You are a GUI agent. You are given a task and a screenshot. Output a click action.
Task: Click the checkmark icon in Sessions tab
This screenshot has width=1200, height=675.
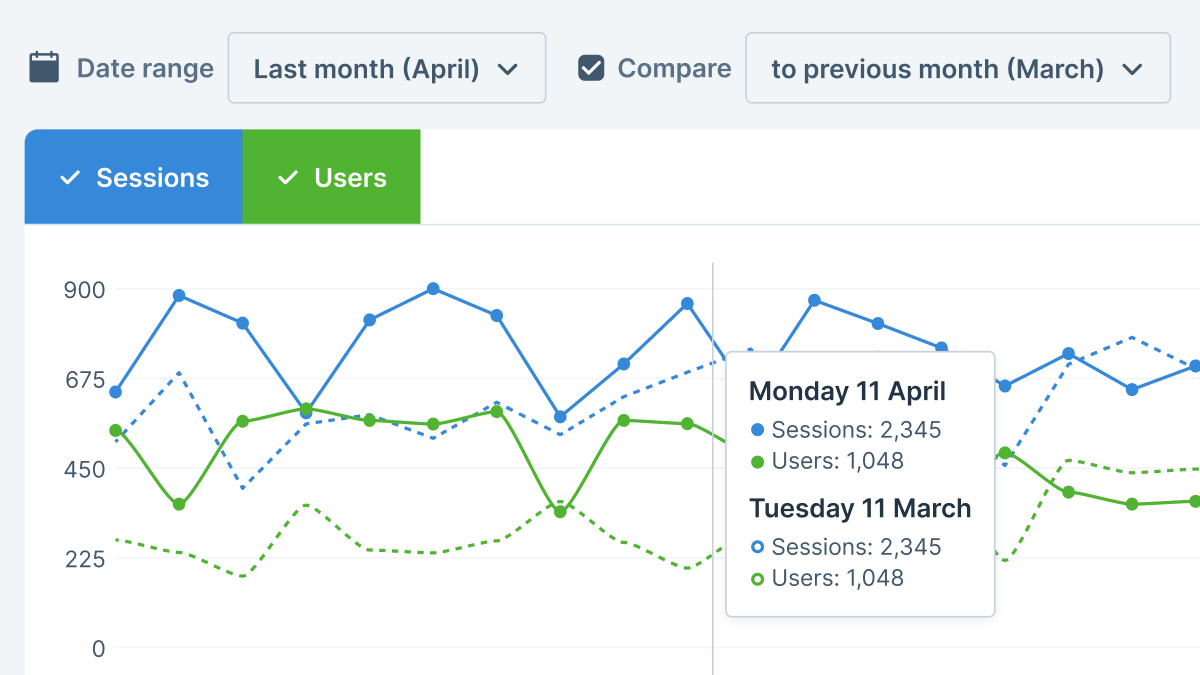[70, 178]
